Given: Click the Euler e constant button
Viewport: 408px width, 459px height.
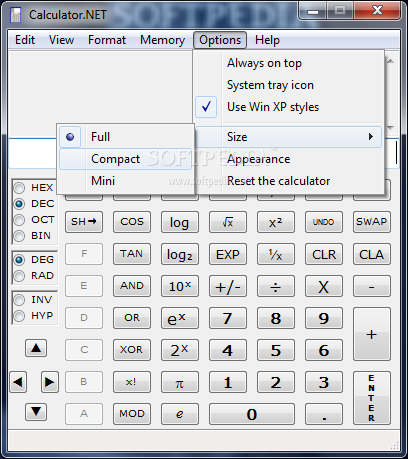Looking at the screenshot, I should pos(180,414).
